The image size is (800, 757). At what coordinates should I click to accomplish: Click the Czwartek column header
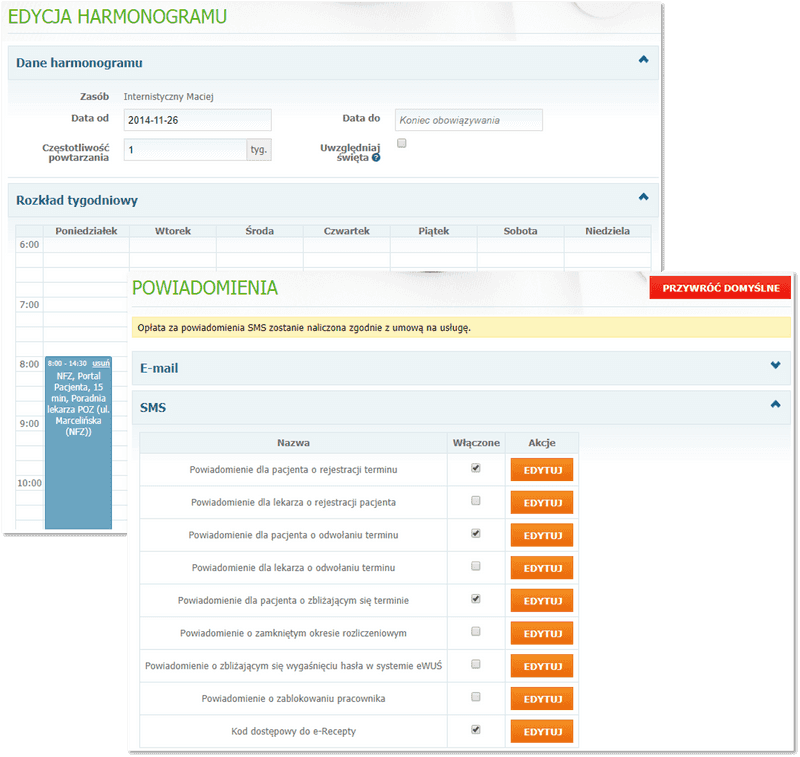[x=347, y=231]
